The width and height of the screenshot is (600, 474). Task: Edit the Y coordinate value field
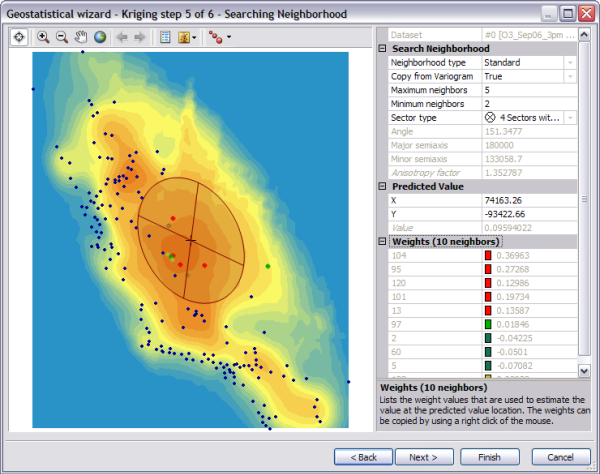[x=529, y=214]
